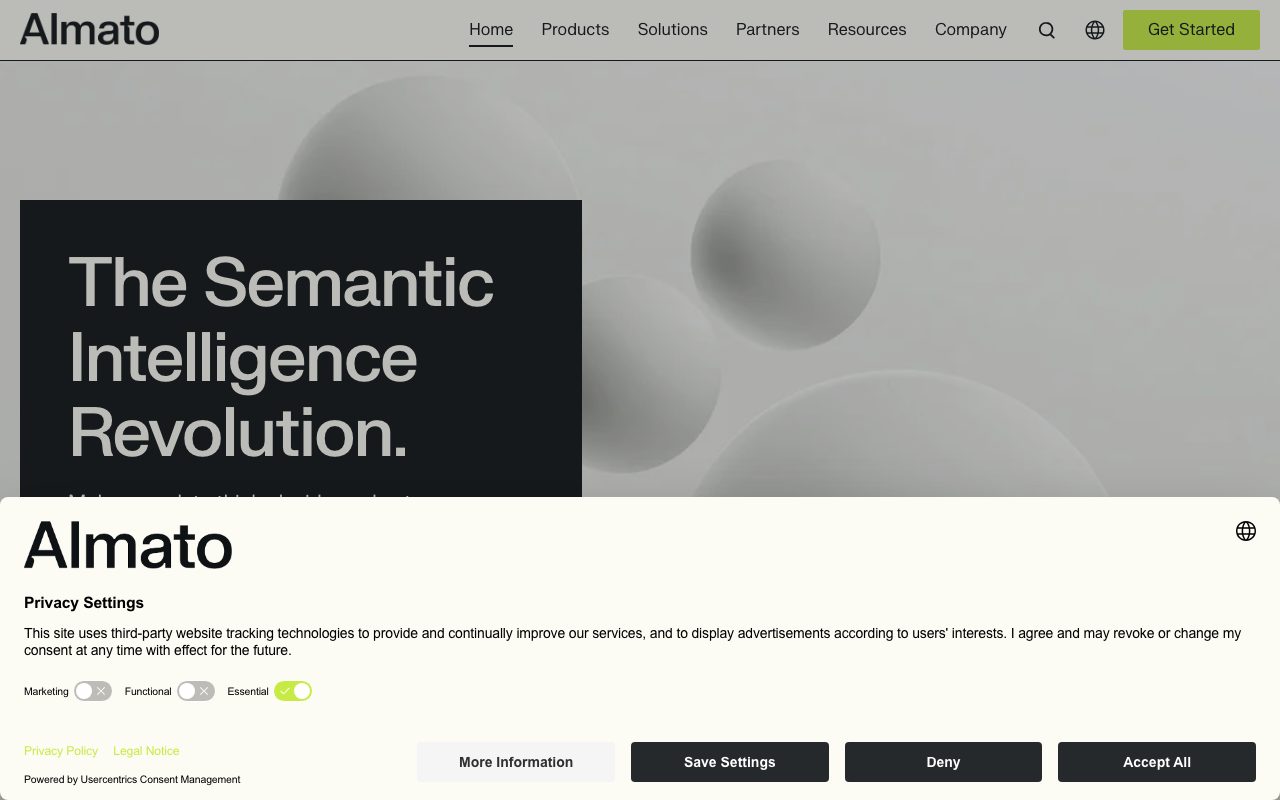
Task: Enable the Functional toggle
Action: point(196,691)
